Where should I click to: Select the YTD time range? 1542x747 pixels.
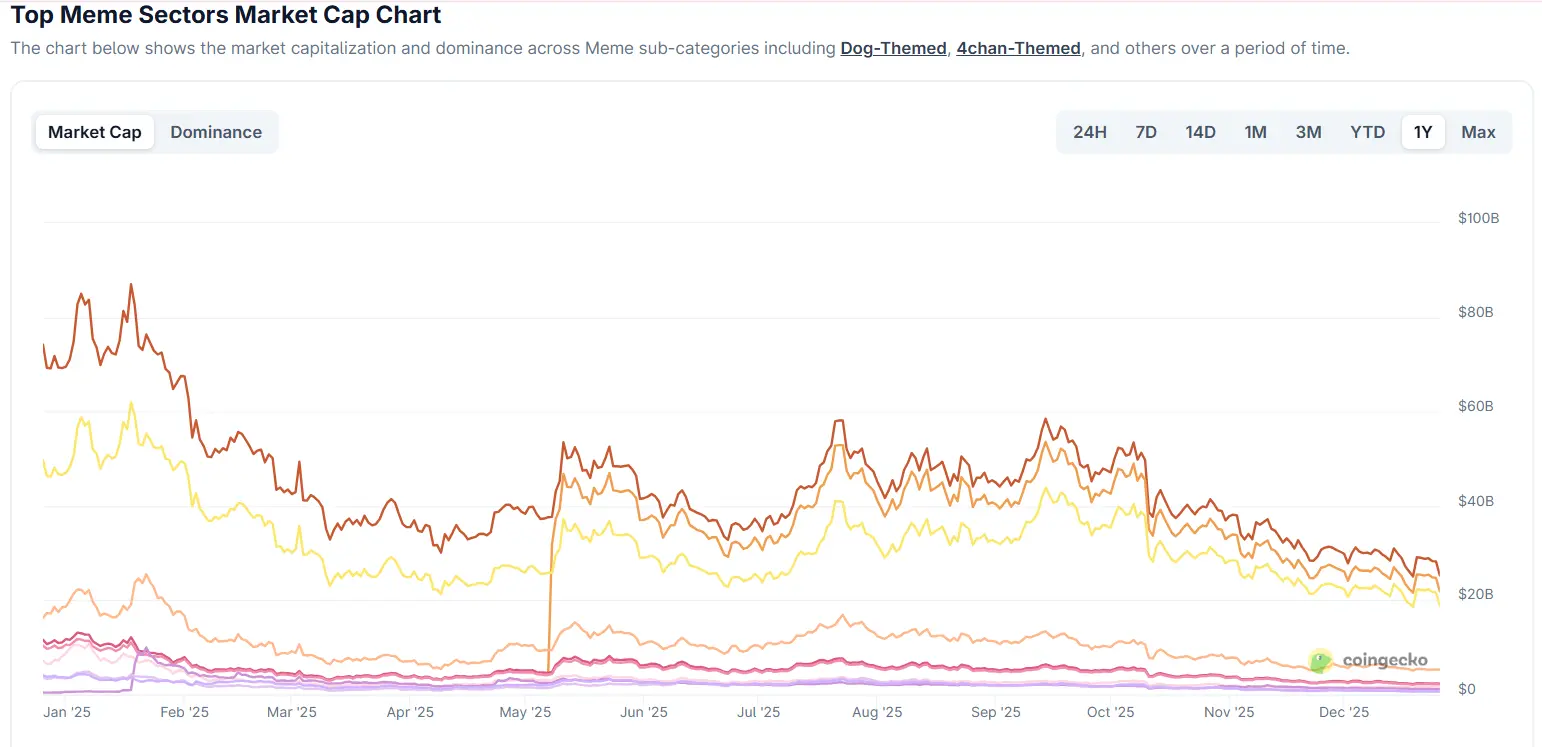point(1366,131)
